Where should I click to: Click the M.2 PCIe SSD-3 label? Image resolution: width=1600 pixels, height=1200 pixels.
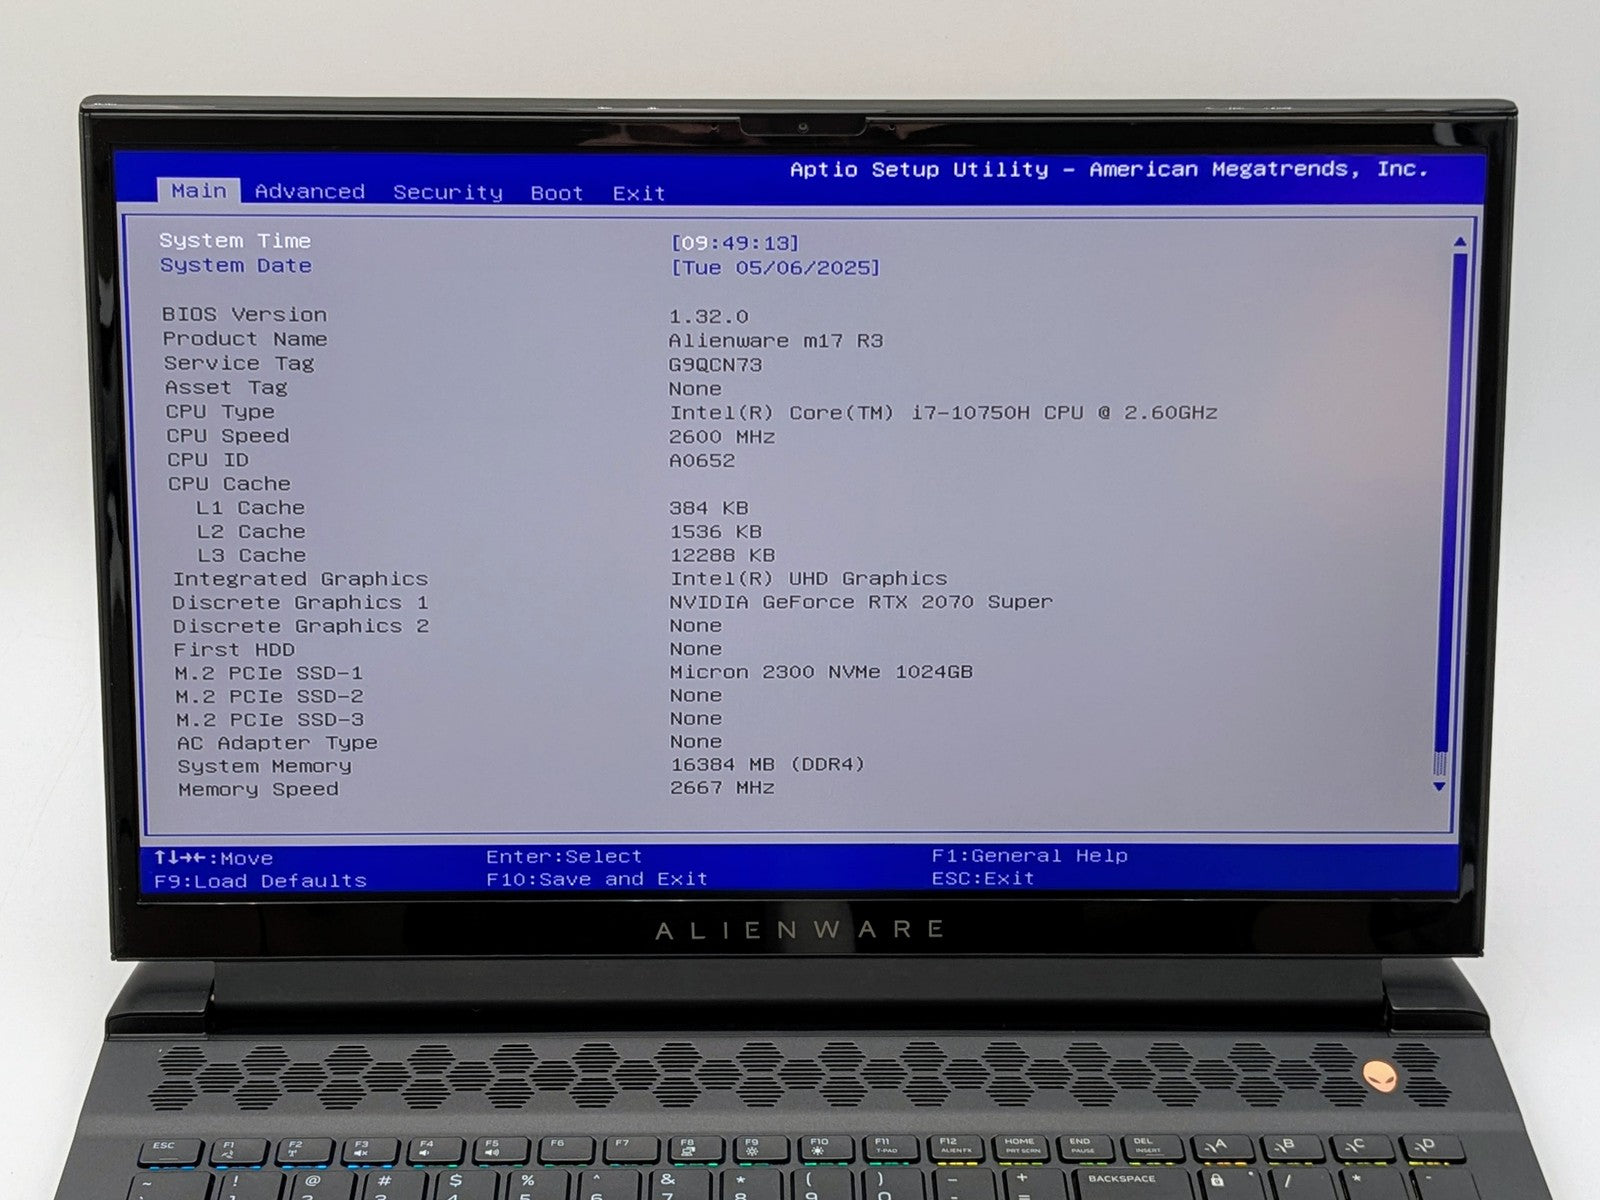[270, 720]
